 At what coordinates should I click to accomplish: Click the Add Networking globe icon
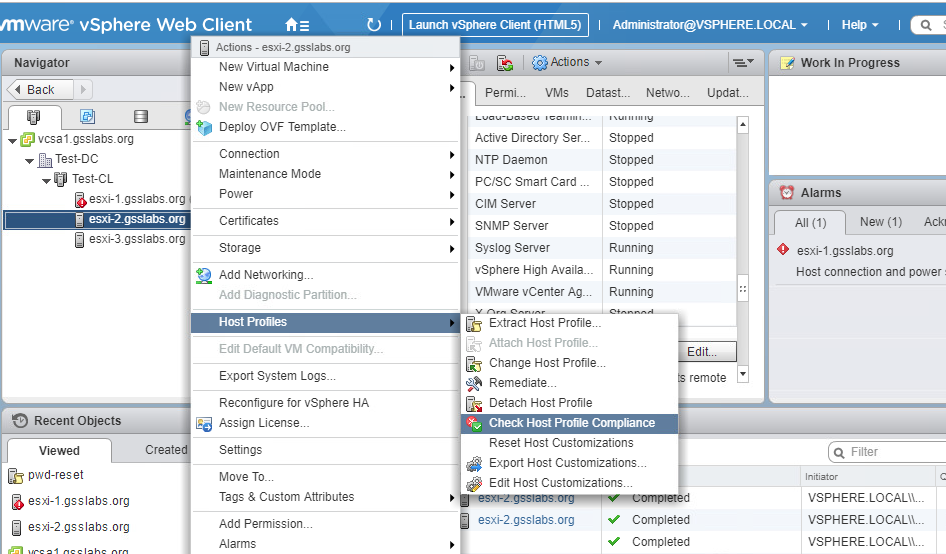(204, 275)
